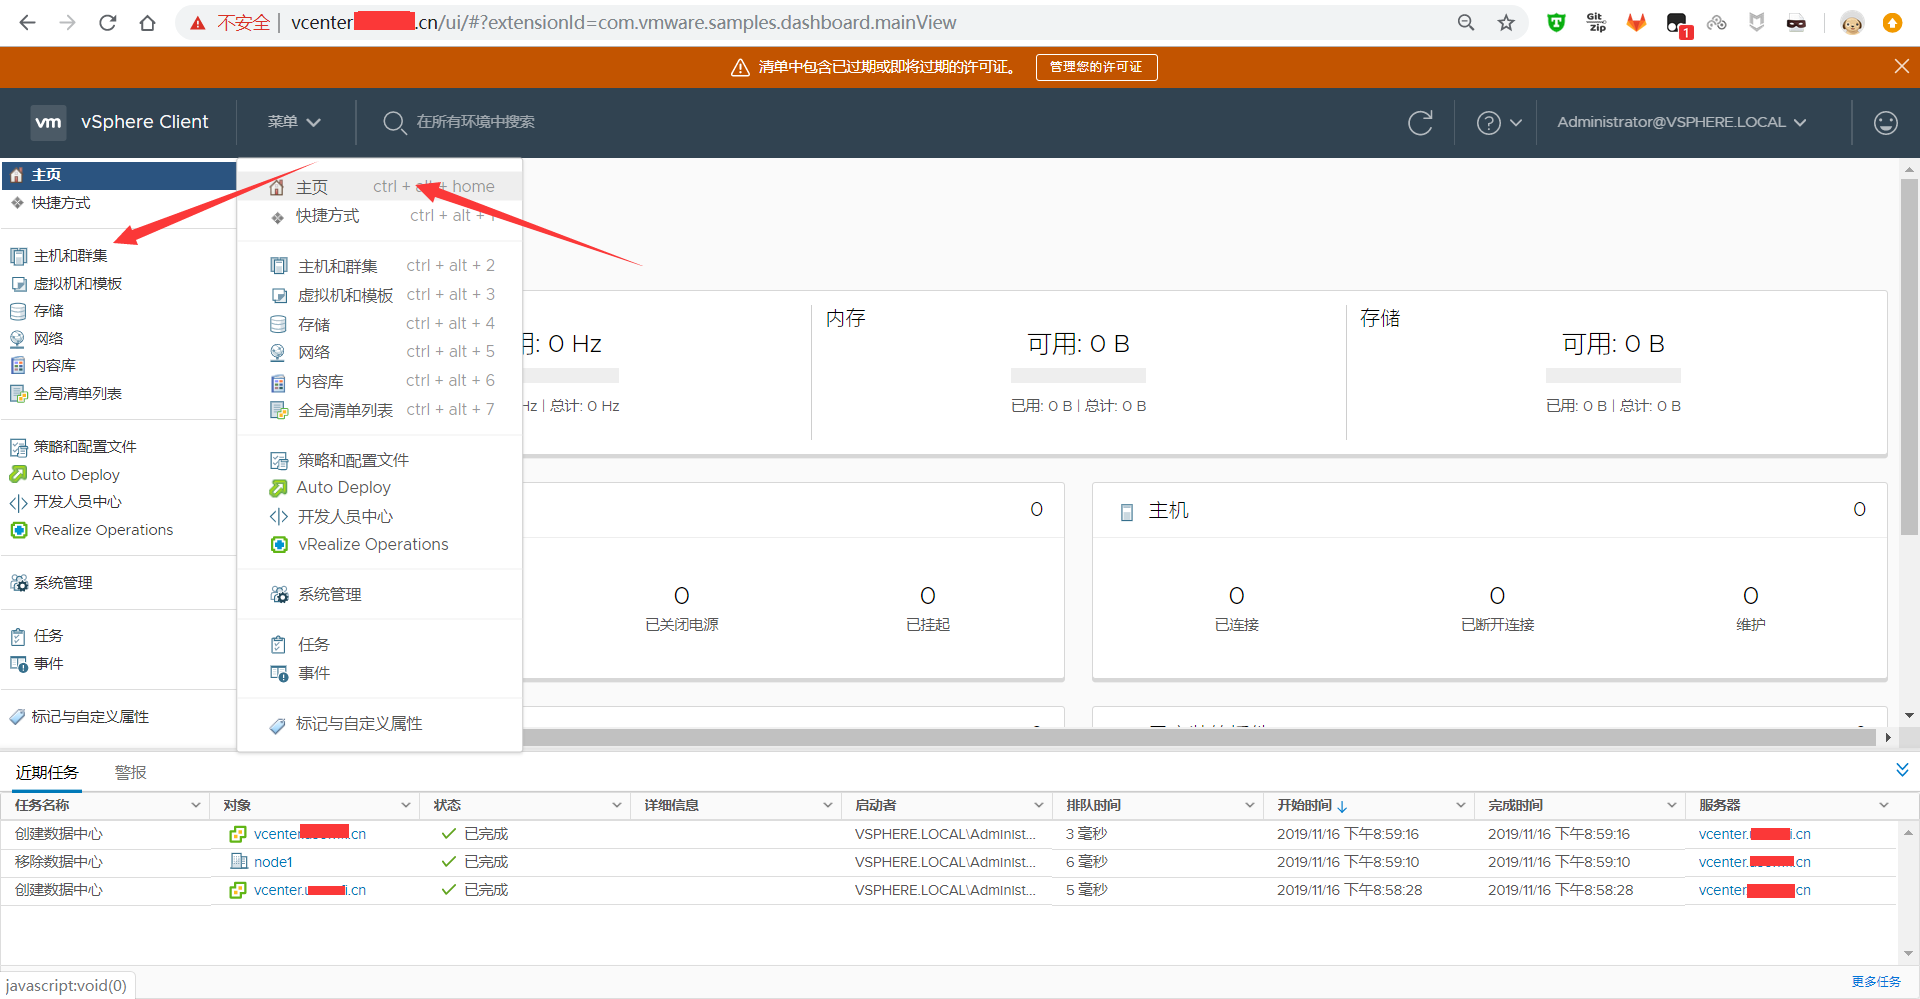Open 服务器 column filter dropdown

coord(1883,805)
